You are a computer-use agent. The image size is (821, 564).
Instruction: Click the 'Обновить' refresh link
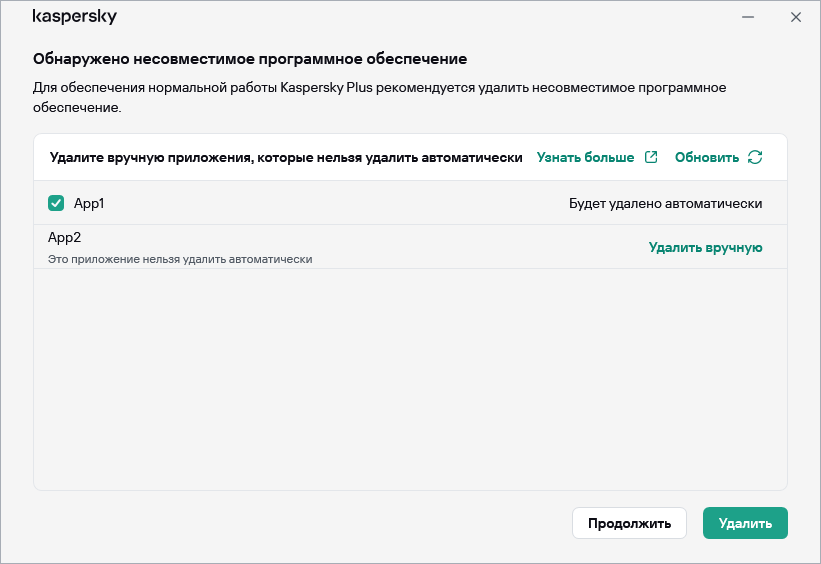click(707, 157)
